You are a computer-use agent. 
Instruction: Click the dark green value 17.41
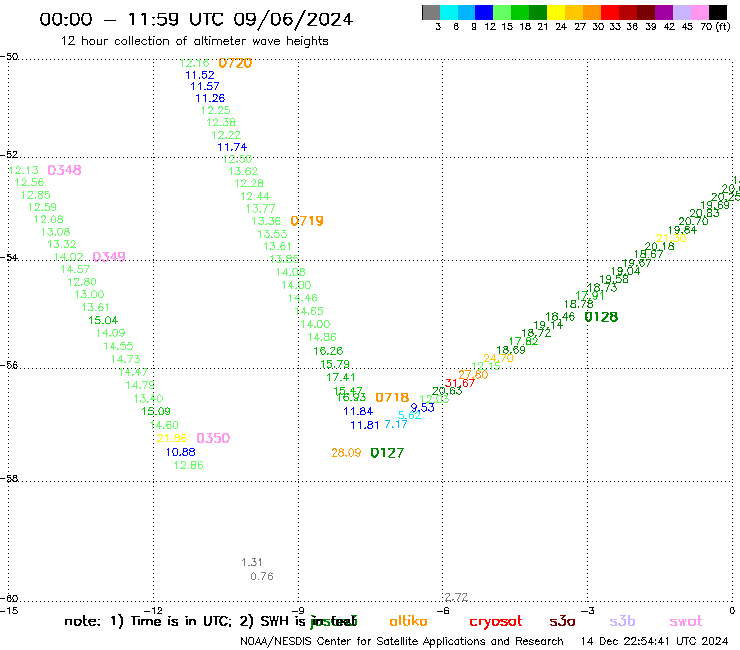tap(341, 377)
